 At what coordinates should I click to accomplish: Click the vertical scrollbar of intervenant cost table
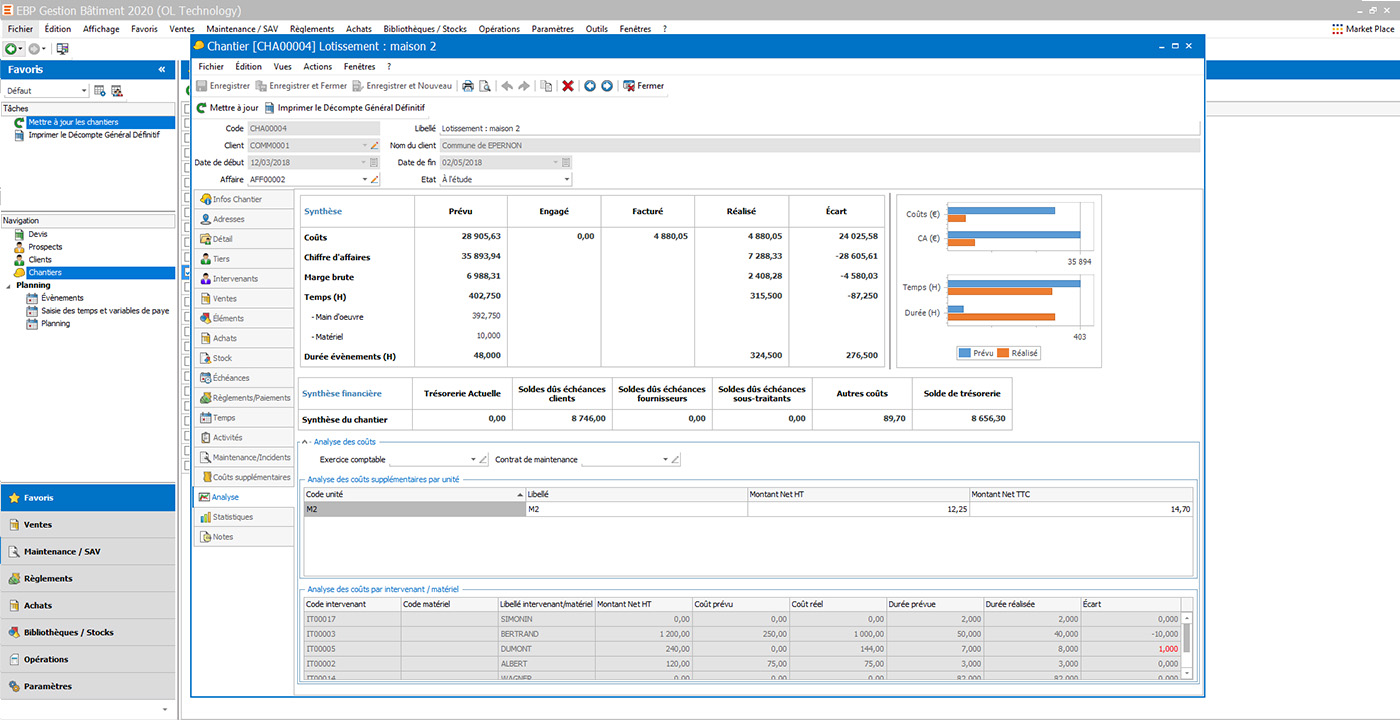[1187, 645]
